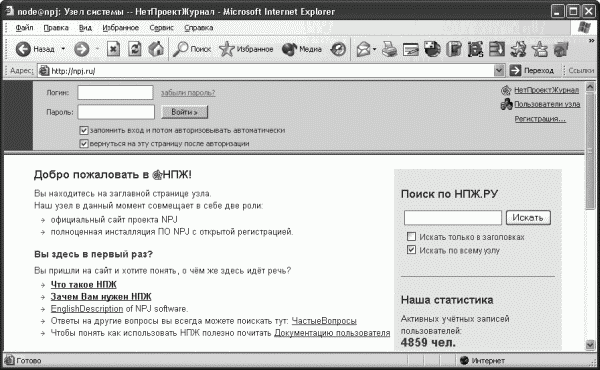Open the address bar dropdown list

[x=499, y=70]
